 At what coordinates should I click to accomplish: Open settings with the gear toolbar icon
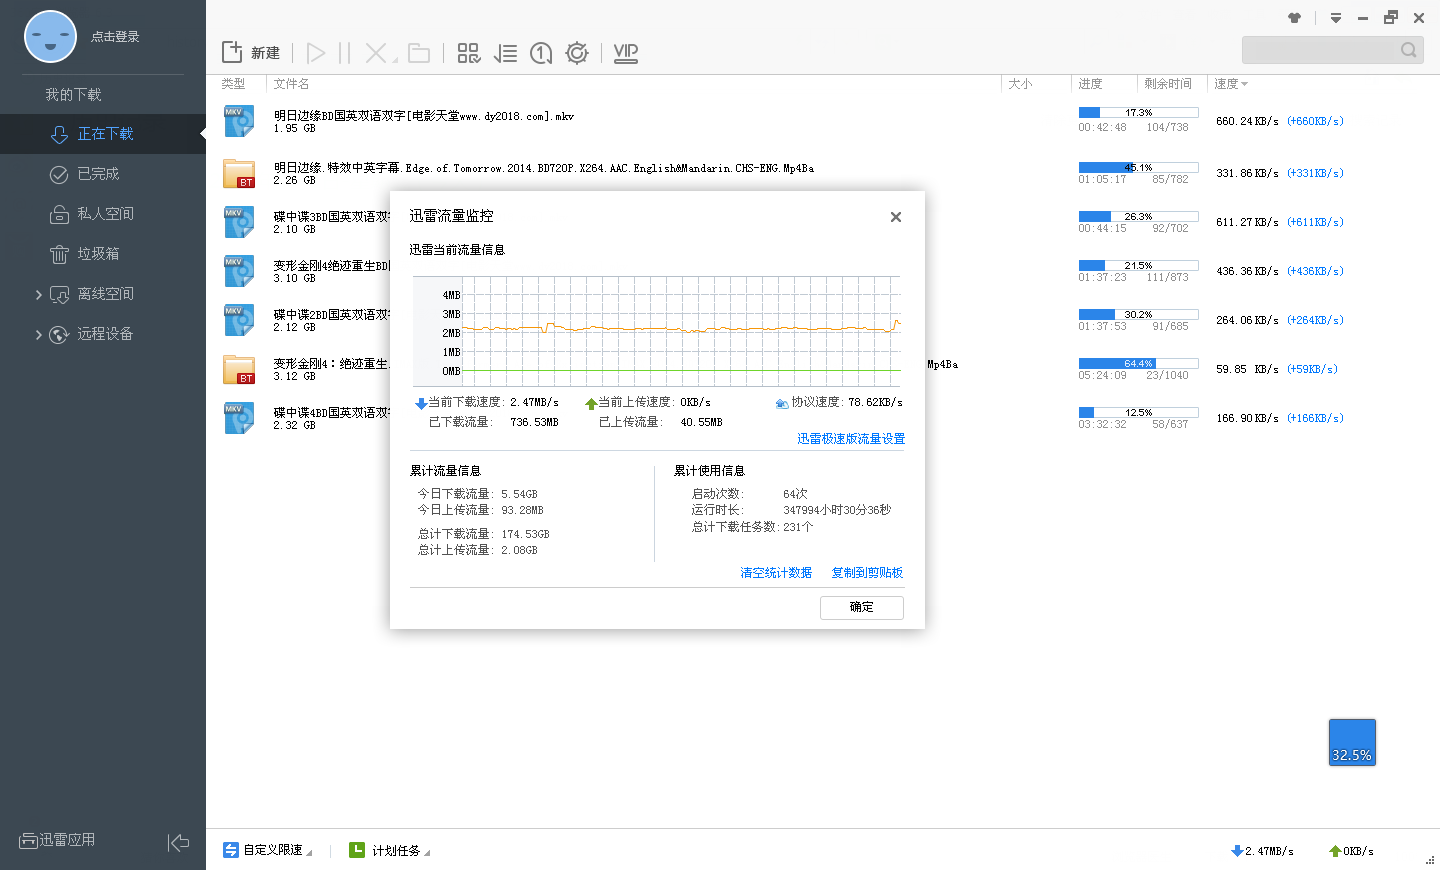577,53
